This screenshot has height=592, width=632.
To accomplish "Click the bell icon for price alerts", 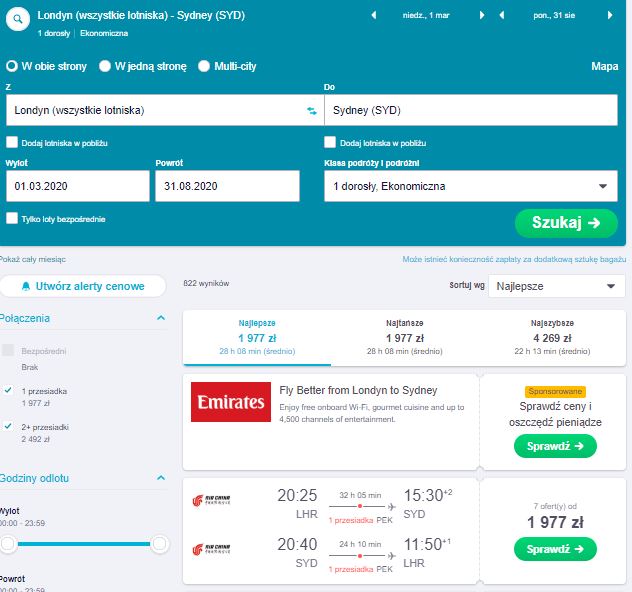I will [x=26, y=286].
